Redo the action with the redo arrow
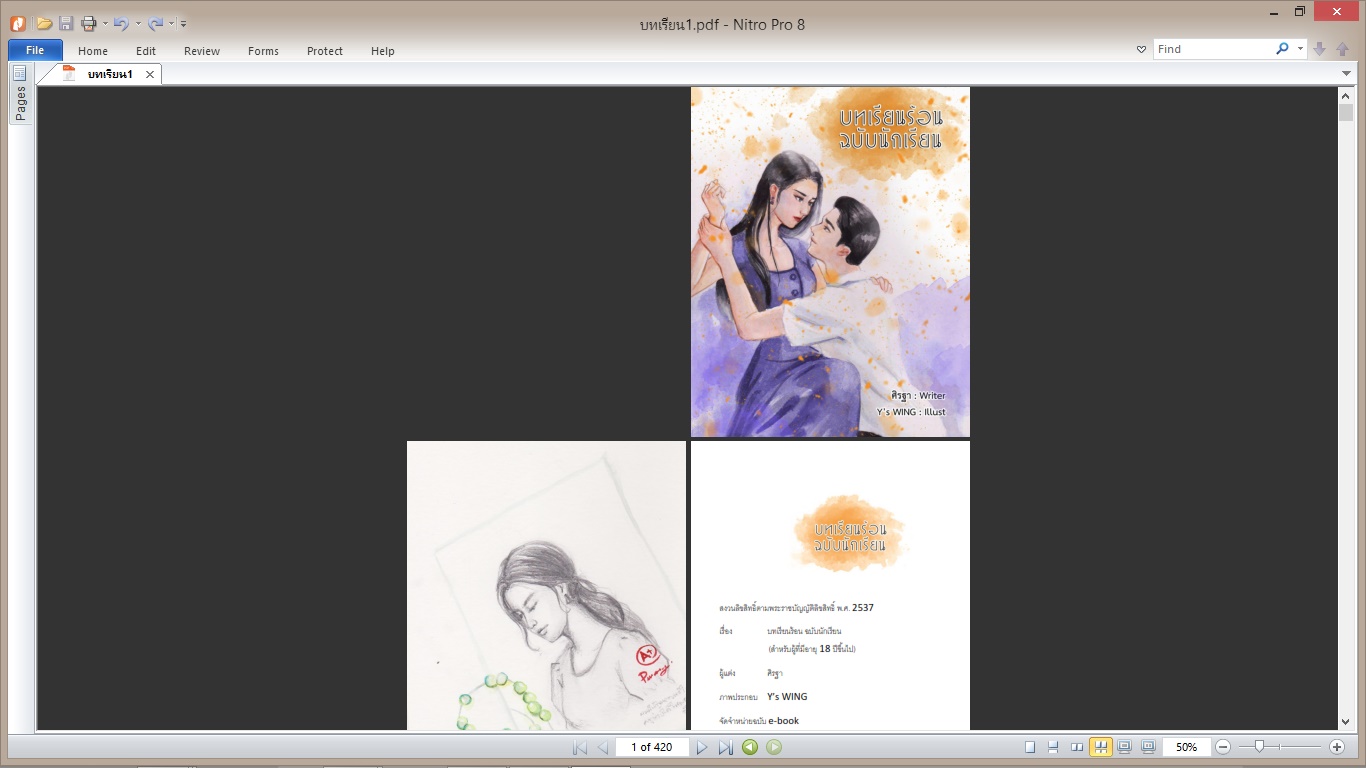Screen dimensions: 1366x768 pyautogui.click(x=155, y=23)
